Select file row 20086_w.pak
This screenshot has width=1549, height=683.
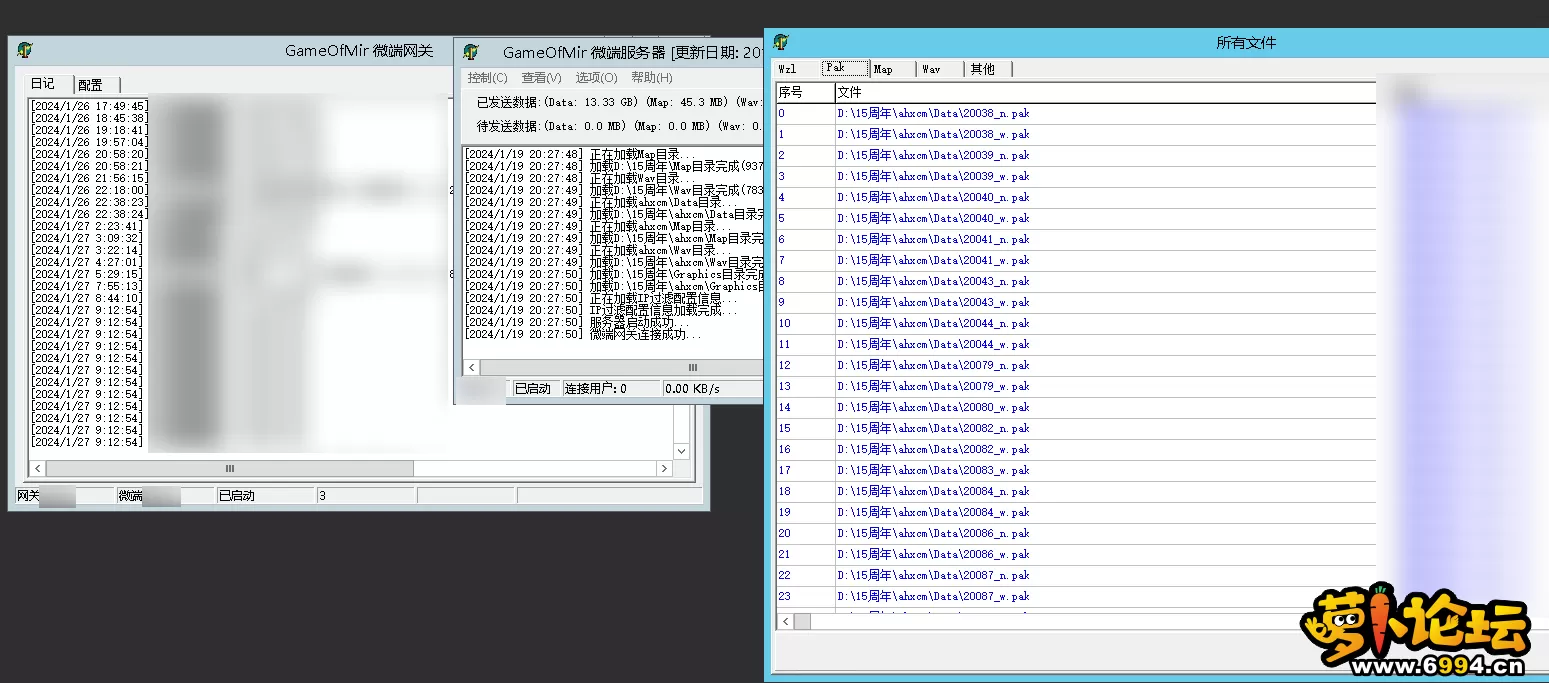coord(1076,555)
